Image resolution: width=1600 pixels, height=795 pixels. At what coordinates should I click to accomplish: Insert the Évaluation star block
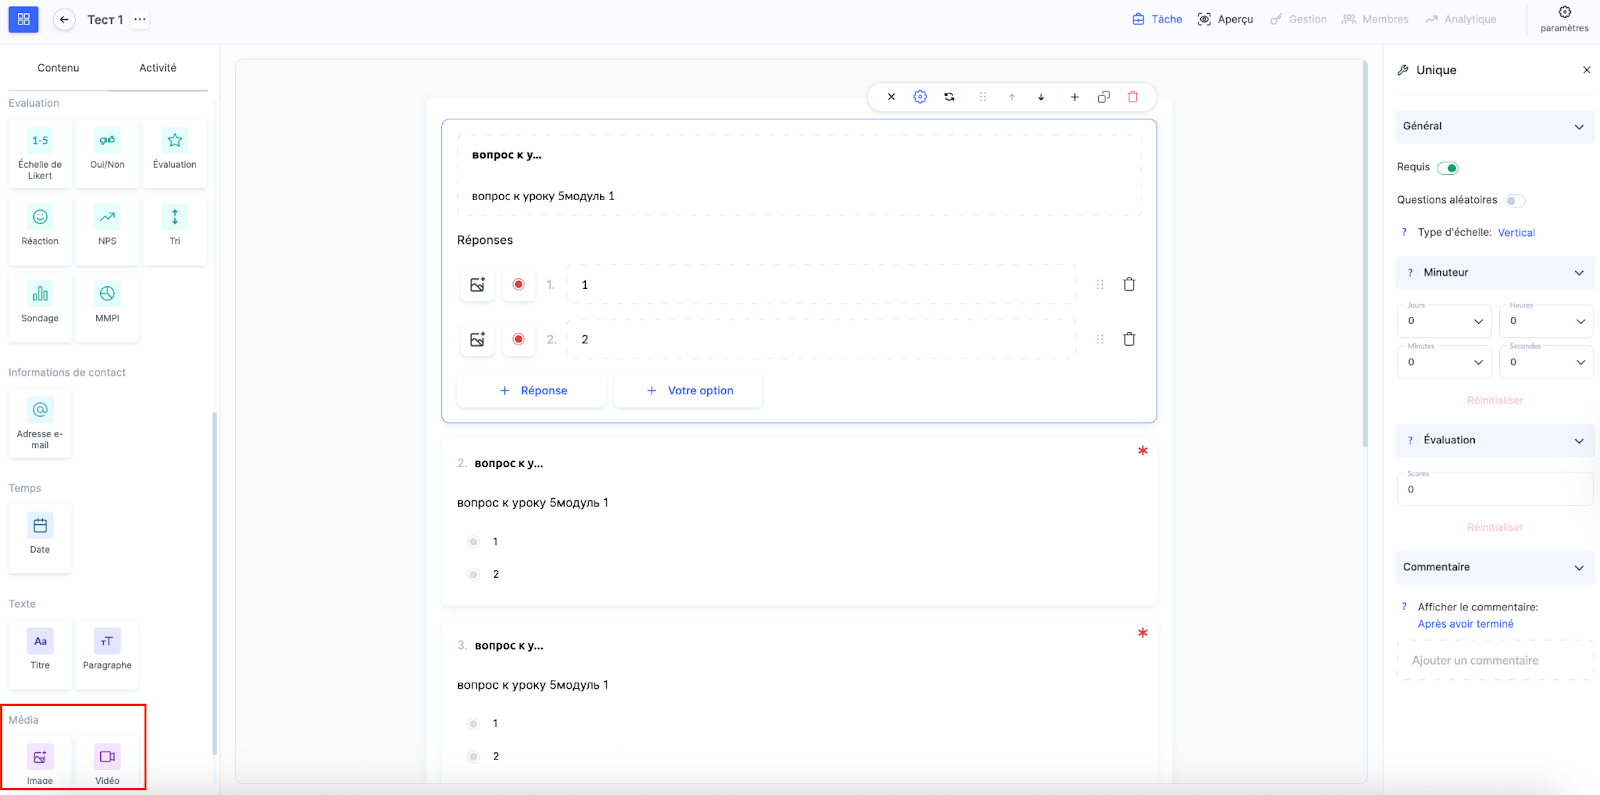point(175,153)
